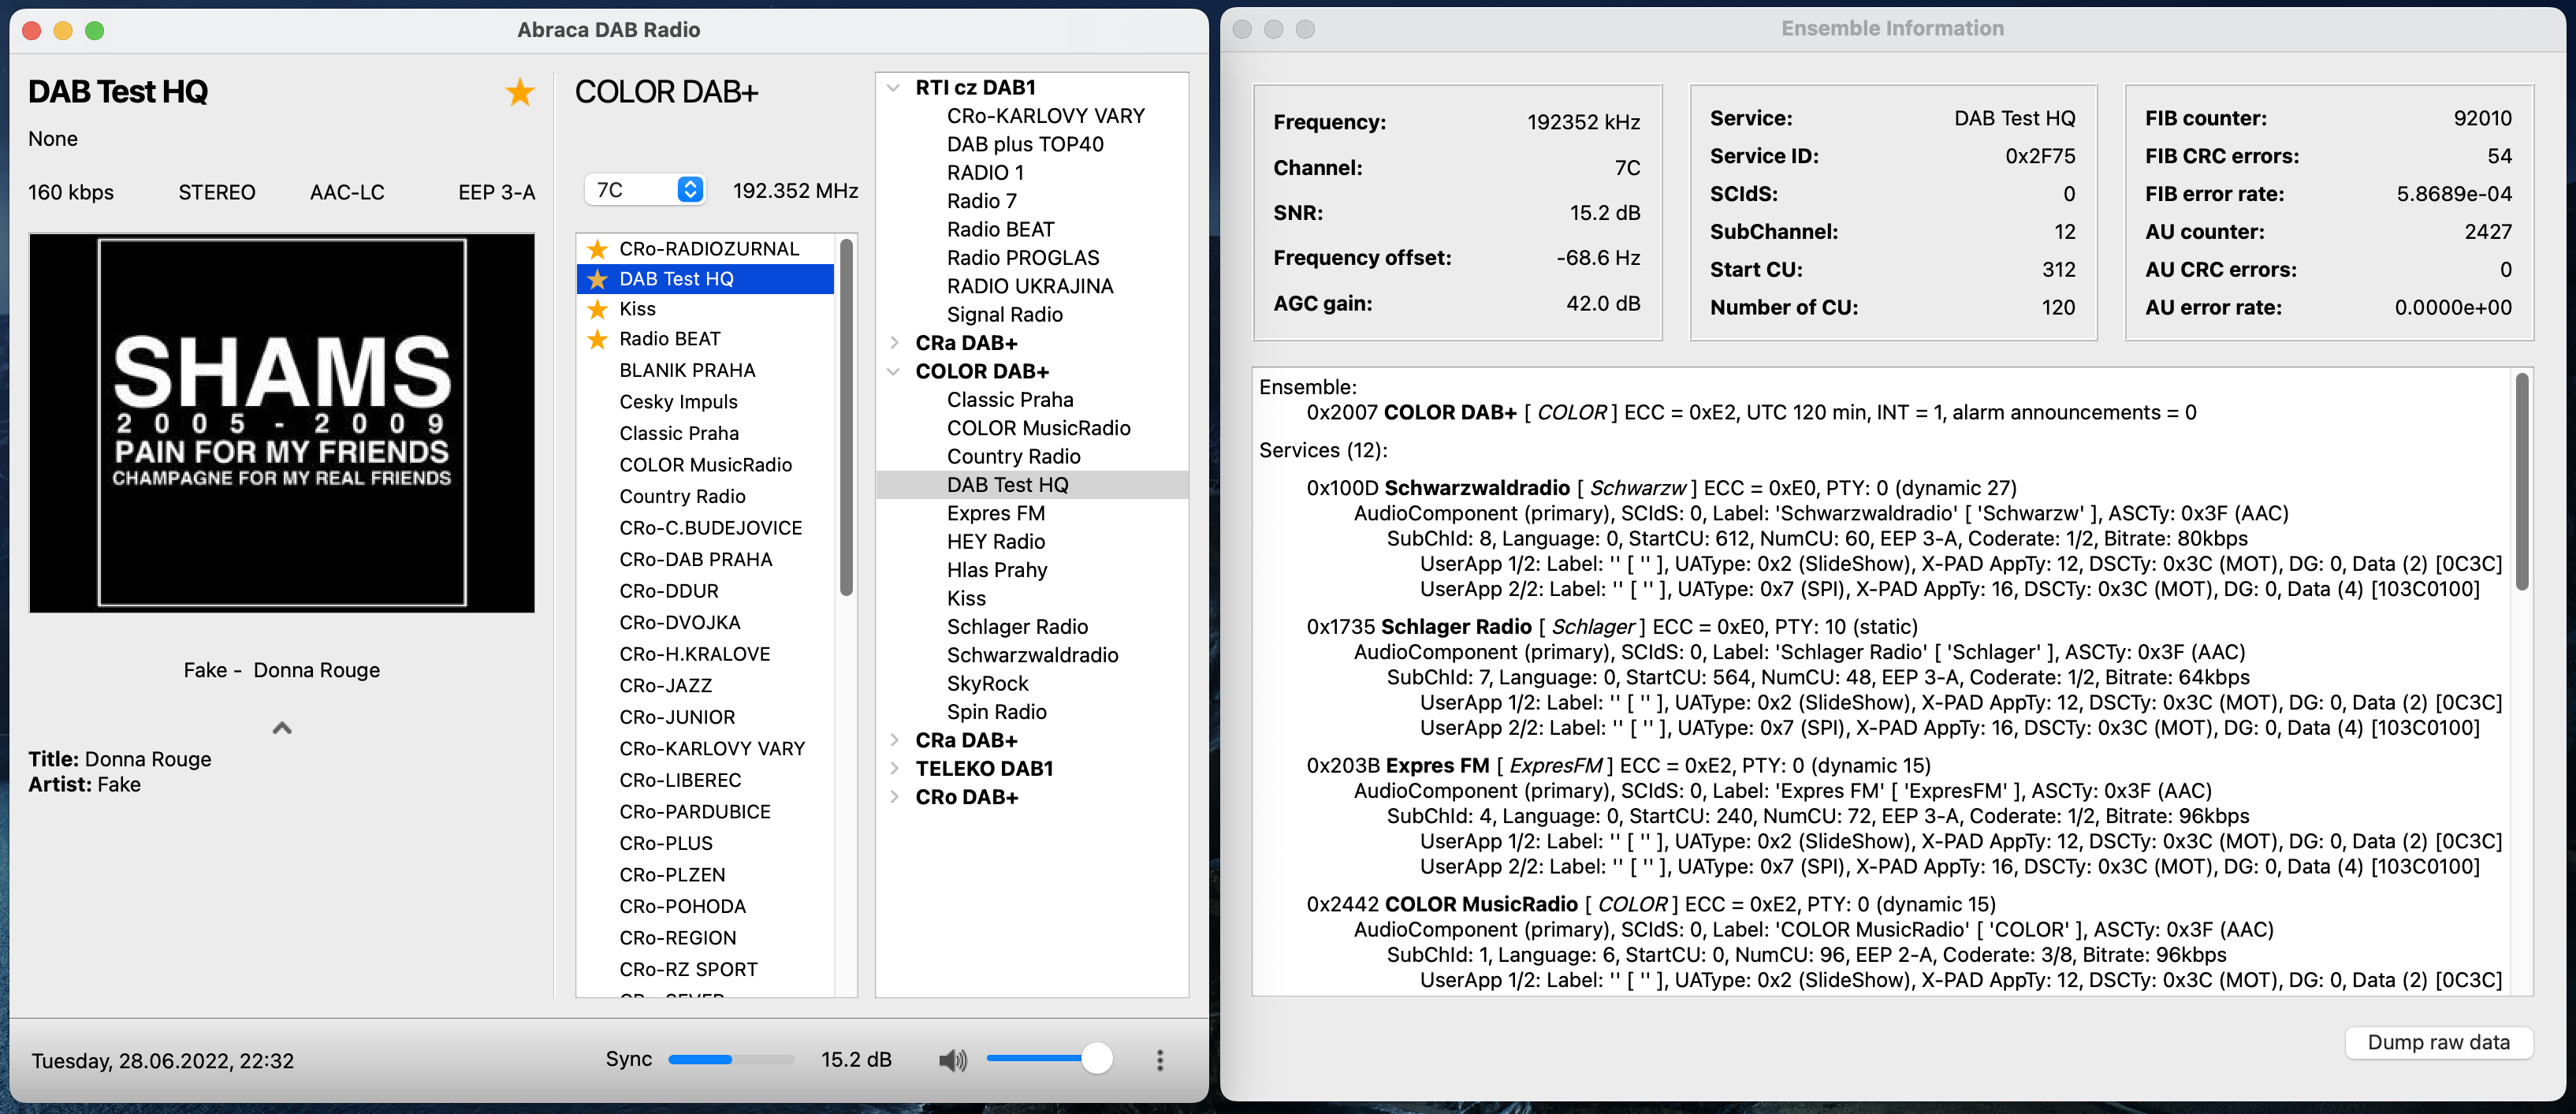
Task: Select CRo-JUNIOR in service list
Action: click(x=706, y=716)
